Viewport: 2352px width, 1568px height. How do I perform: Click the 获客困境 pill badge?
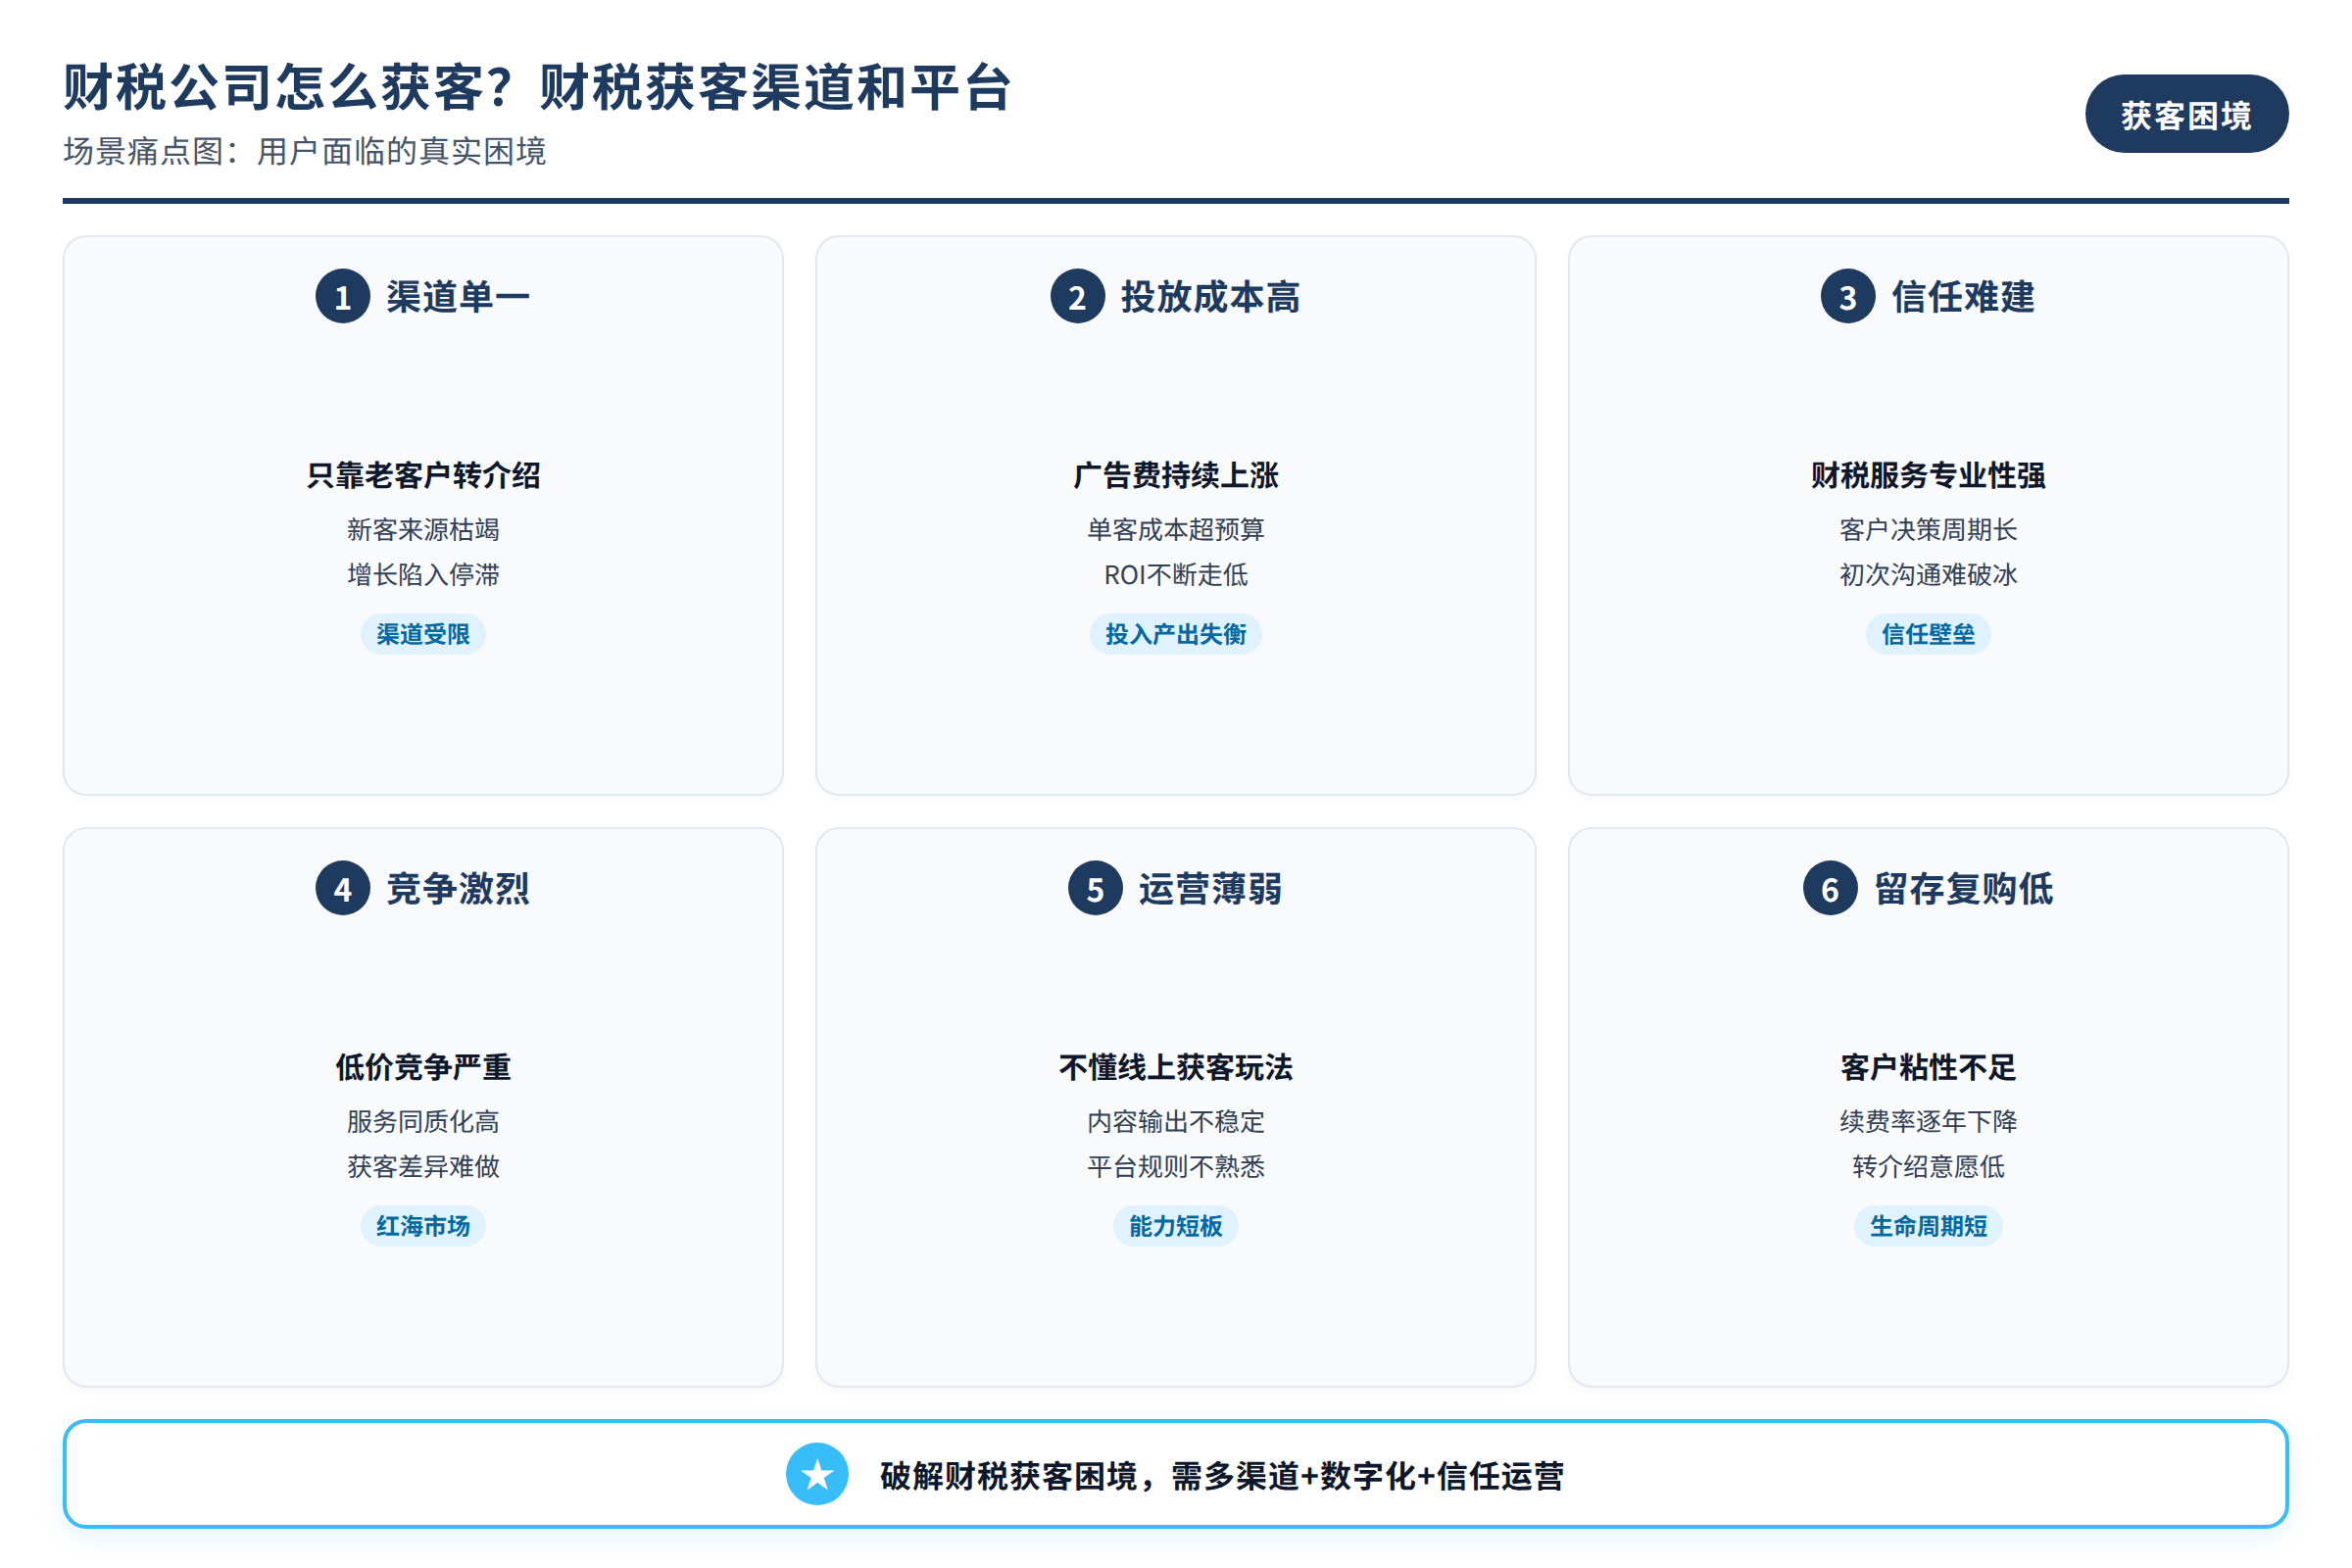pos(2186,114)
